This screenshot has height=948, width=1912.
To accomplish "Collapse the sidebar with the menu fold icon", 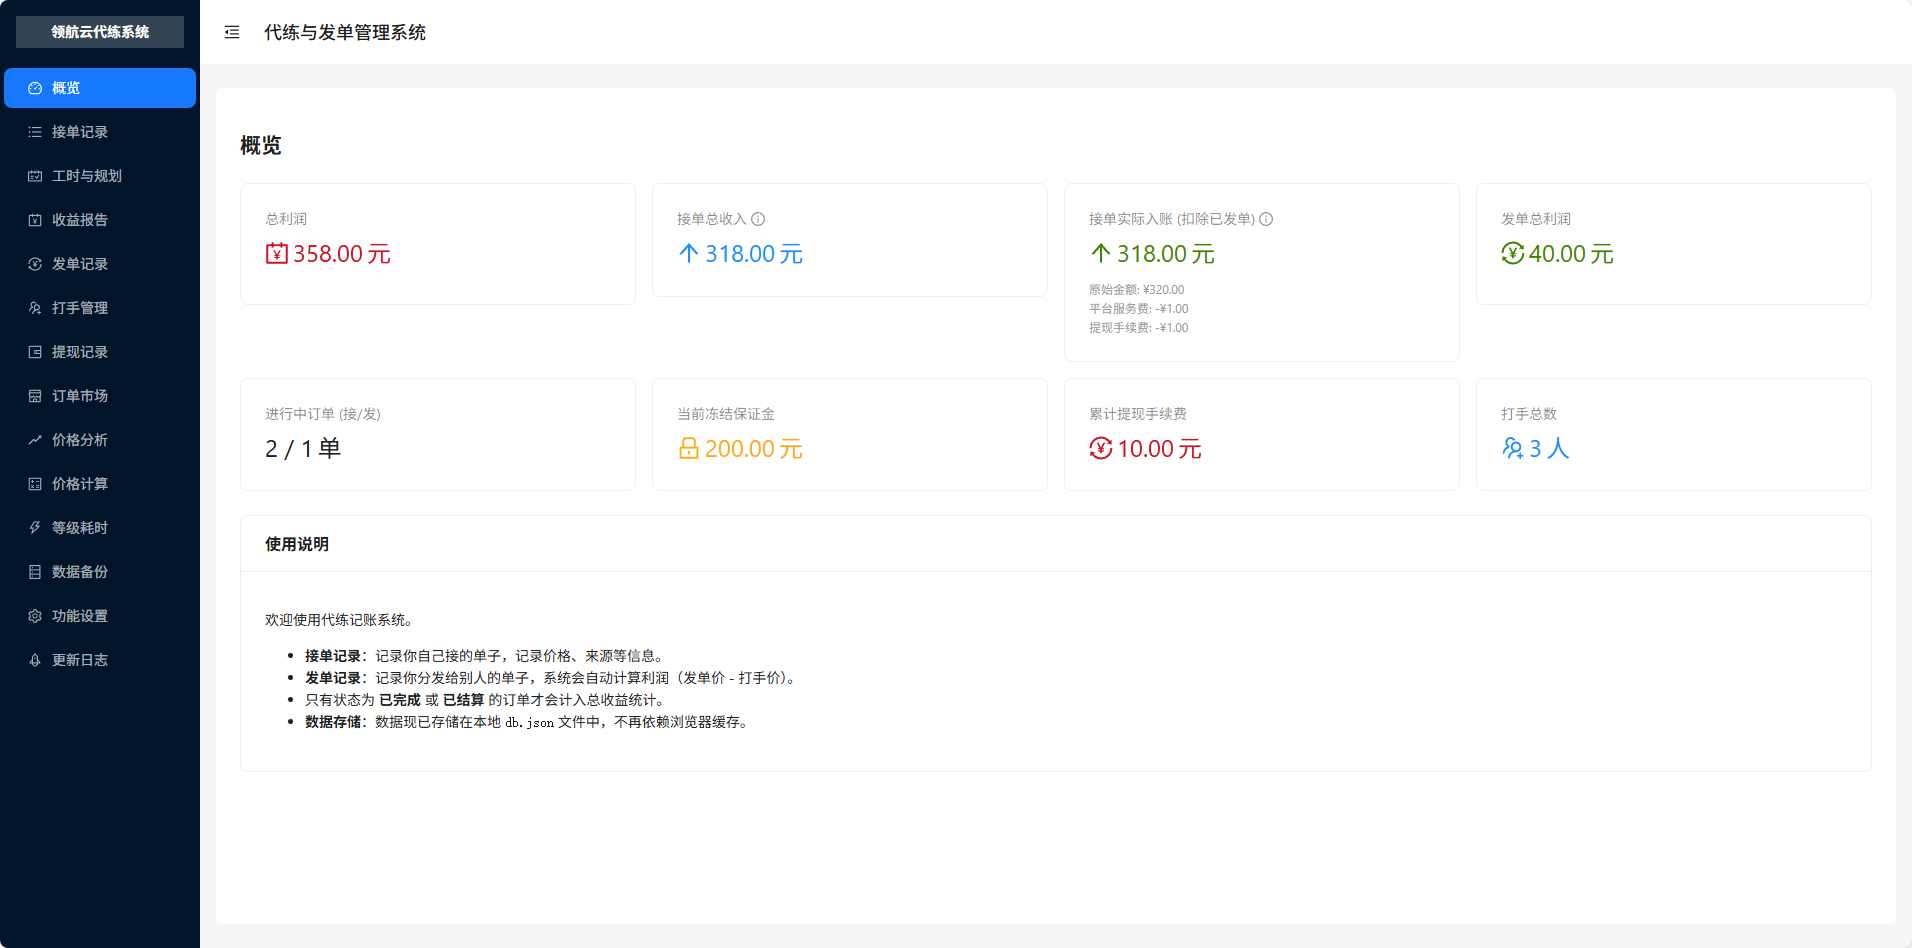I will point(232,32).
